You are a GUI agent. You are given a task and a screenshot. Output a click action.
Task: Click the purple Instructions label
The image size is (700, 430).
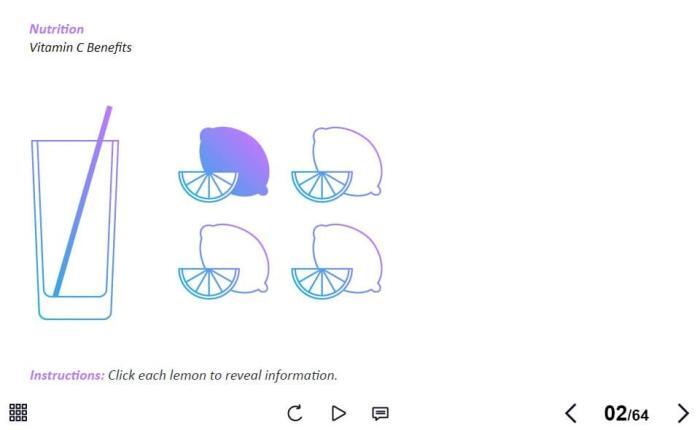[x=67, y=375]
